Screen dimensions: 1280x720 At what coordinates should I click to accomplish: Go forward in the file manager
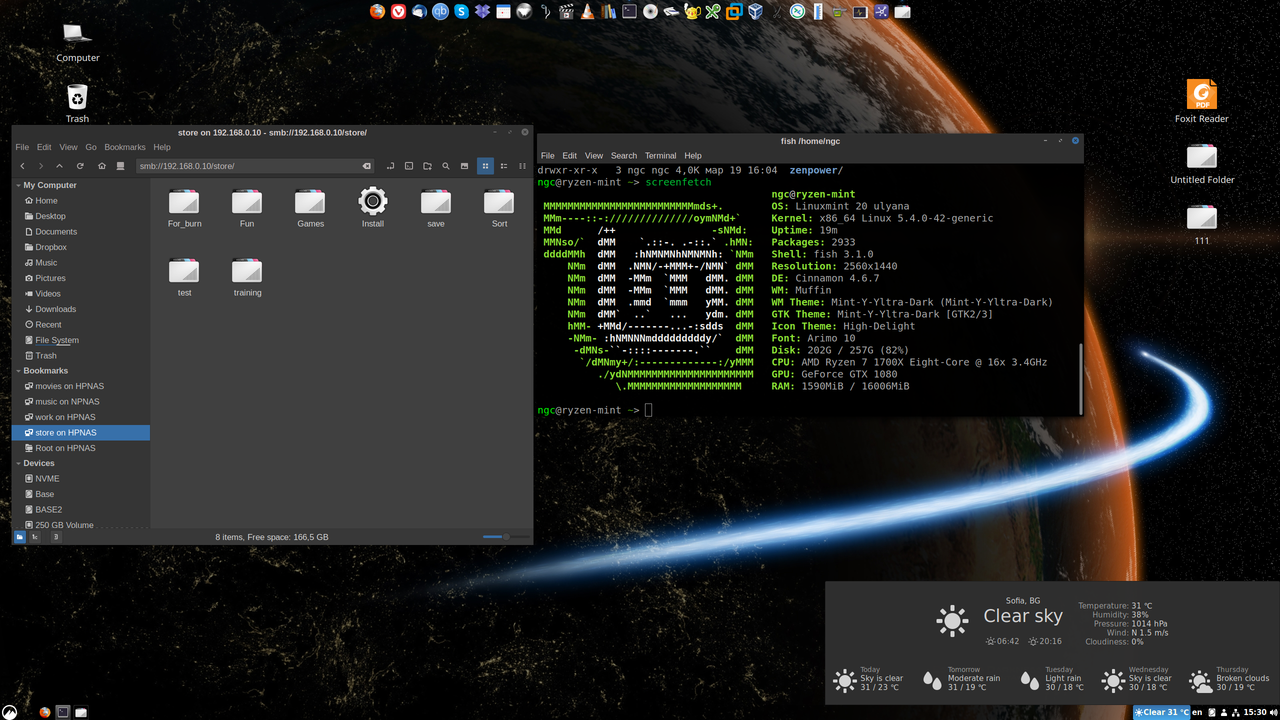[41, 166]
